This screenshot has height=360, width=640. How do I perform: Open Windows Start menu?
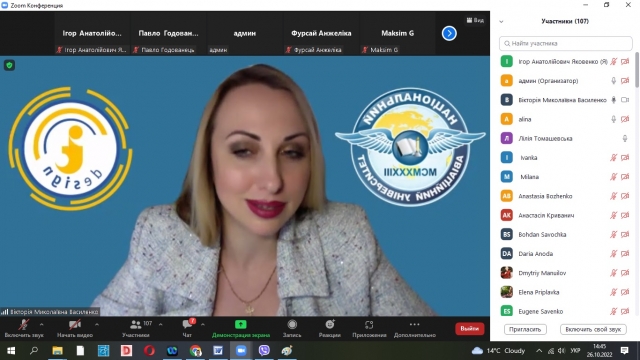(x=11, y=351)
